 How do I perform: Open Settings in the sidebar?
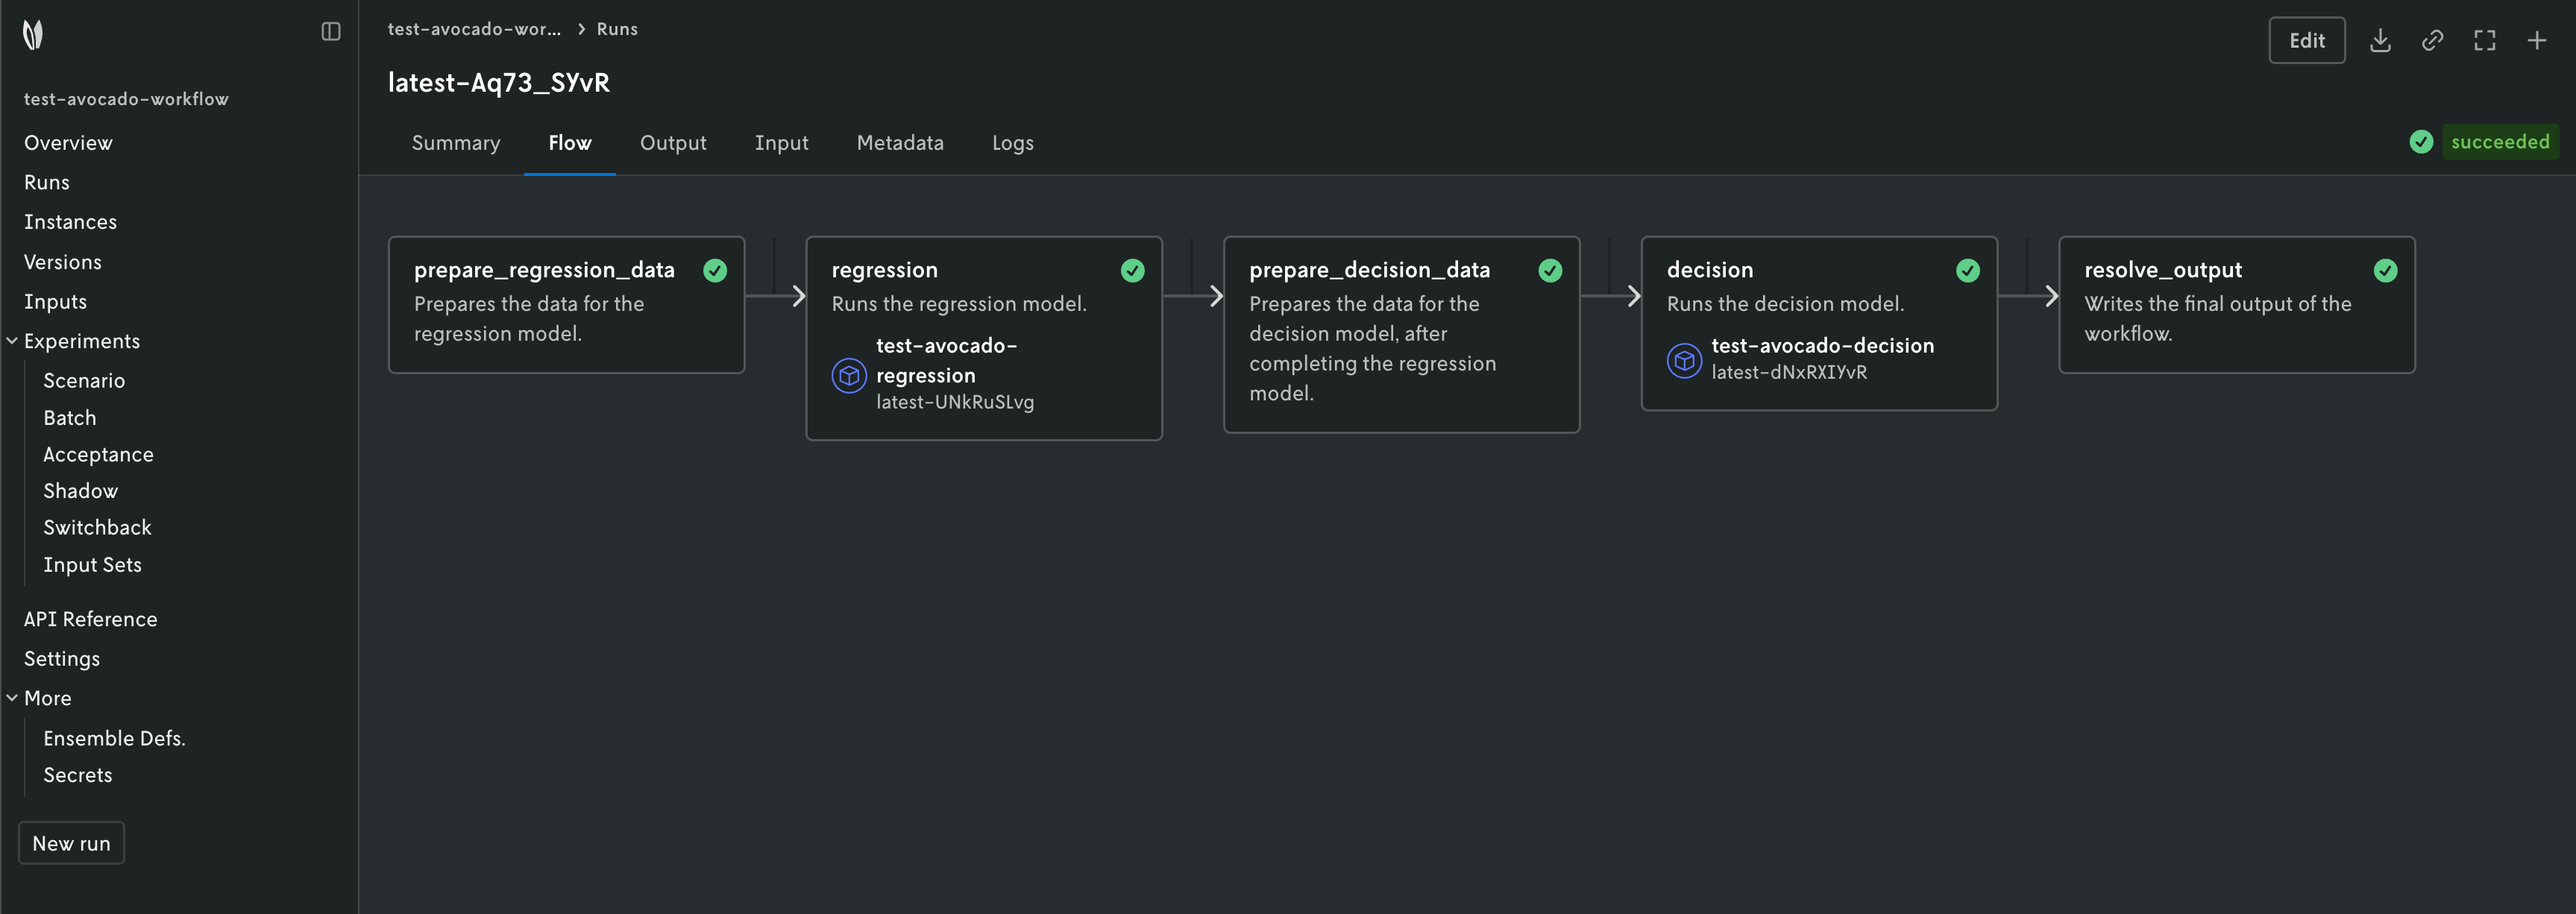pos(62,659)
